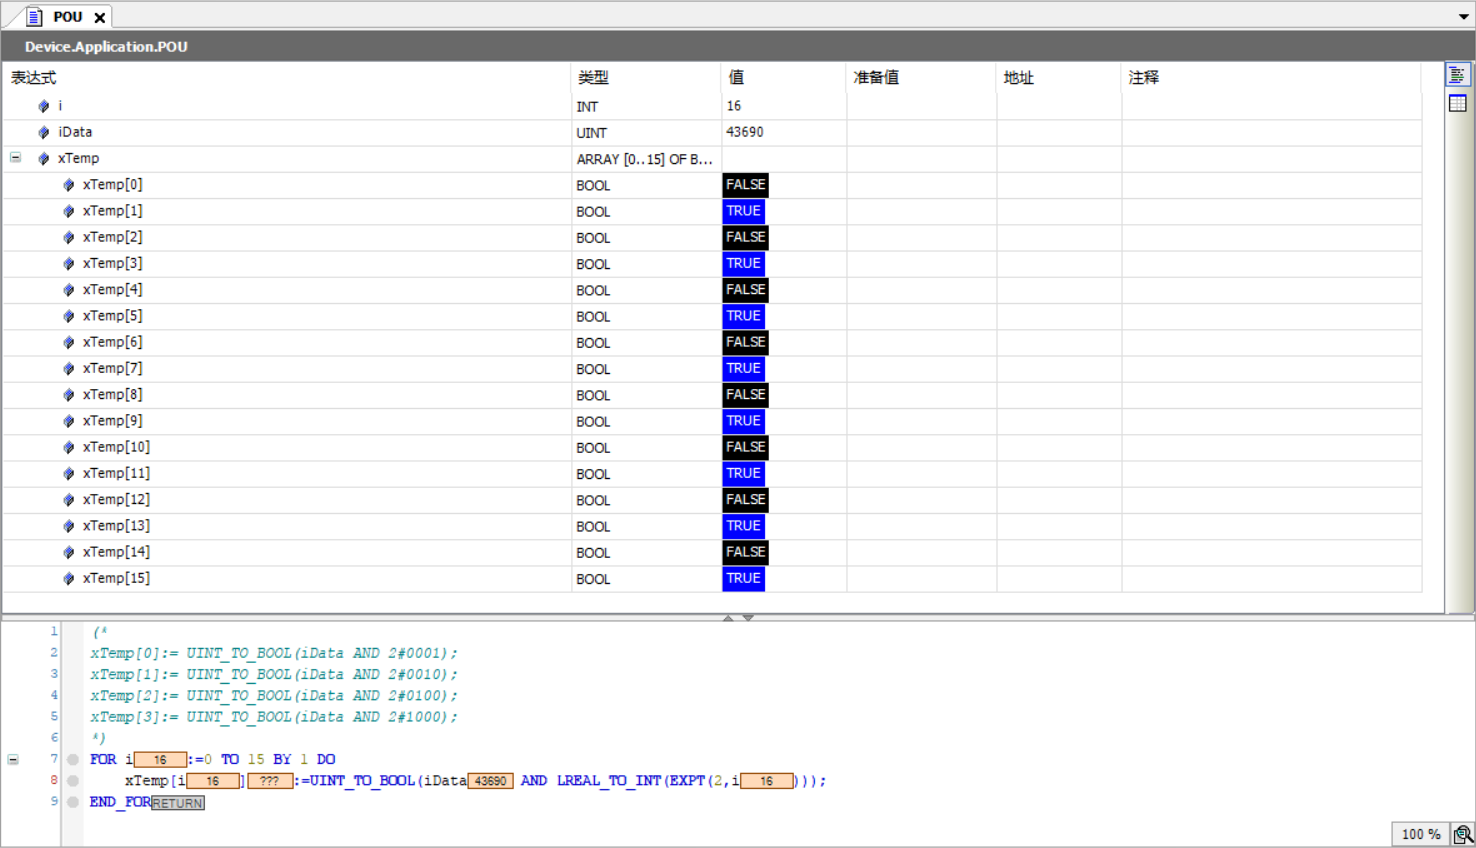Toggle breakpoint dot on line 8

point(73,781)
